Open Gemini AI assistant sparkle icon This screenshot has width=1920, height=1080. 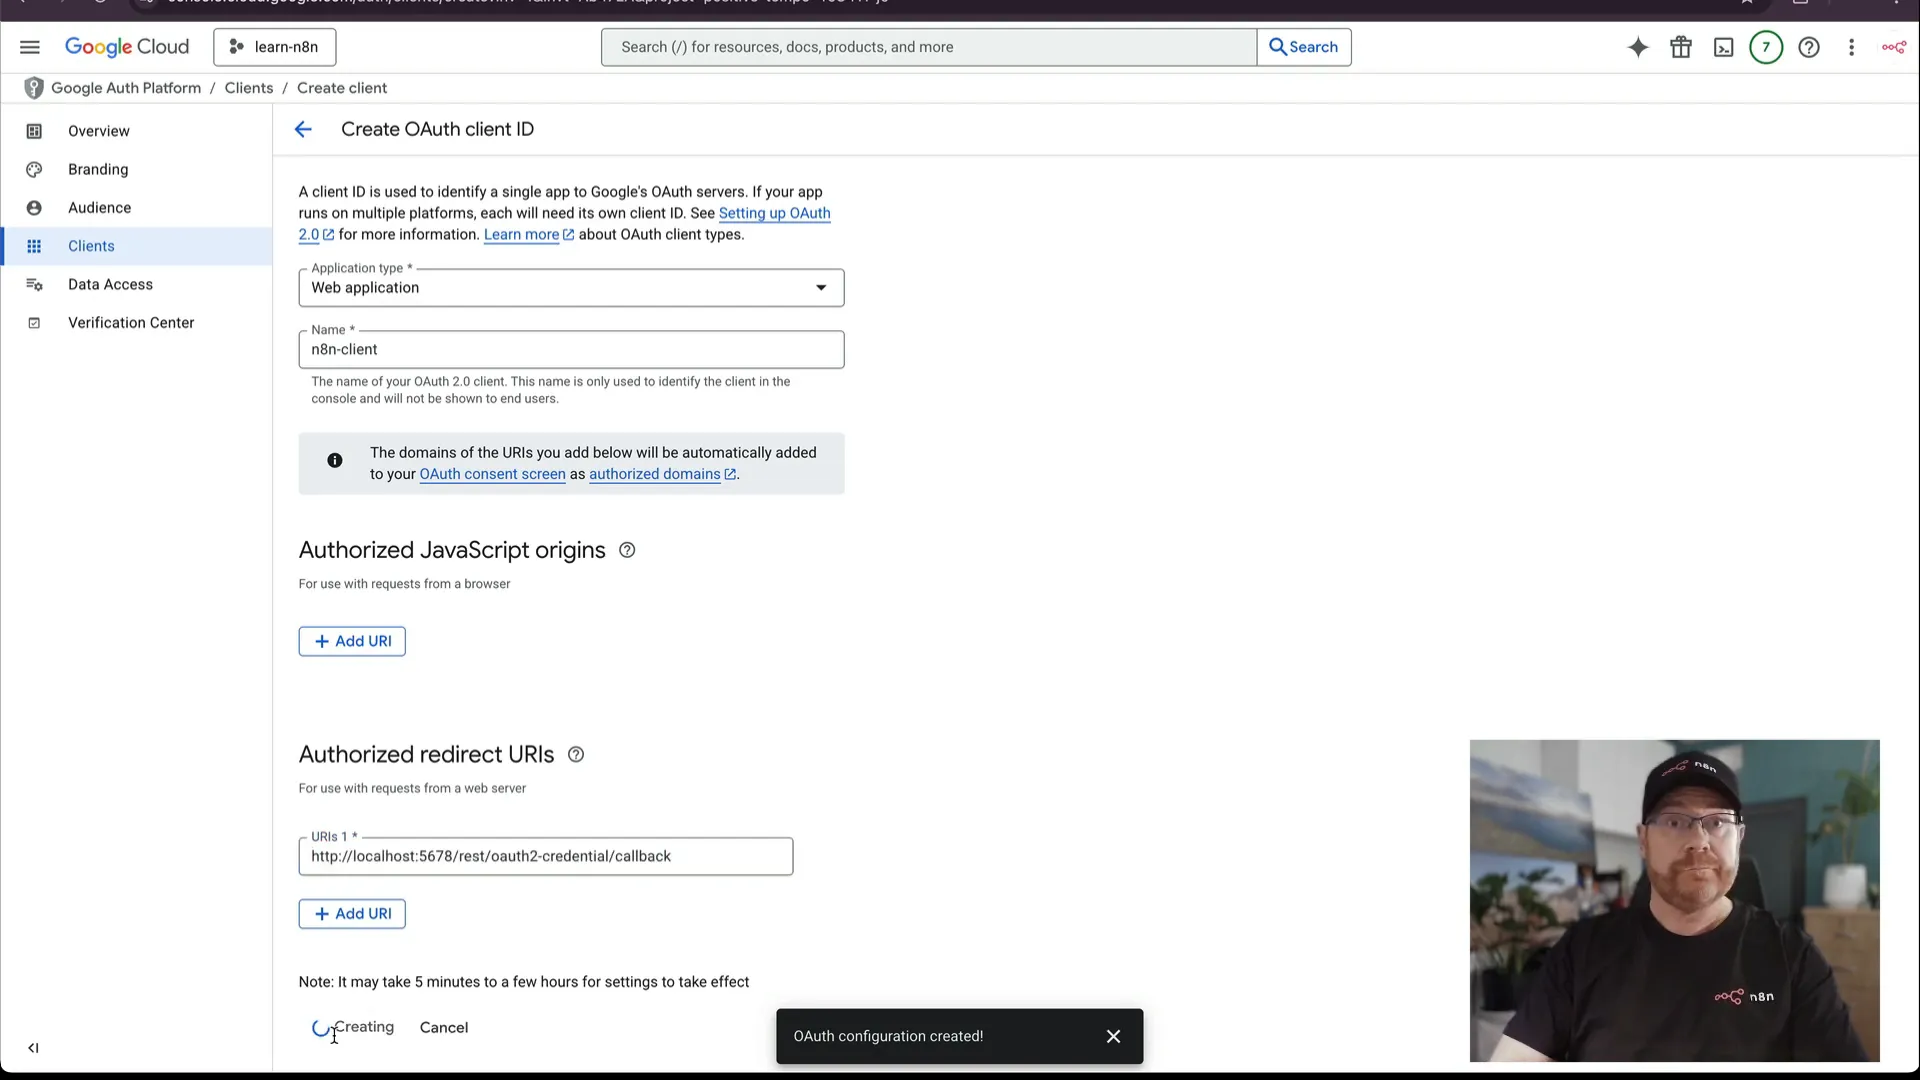1638,47
